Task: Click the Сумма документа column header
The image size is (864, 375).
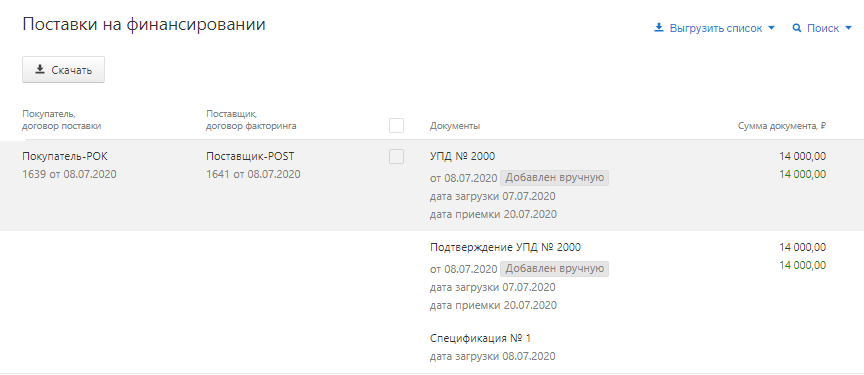Action: click(782, 126)
